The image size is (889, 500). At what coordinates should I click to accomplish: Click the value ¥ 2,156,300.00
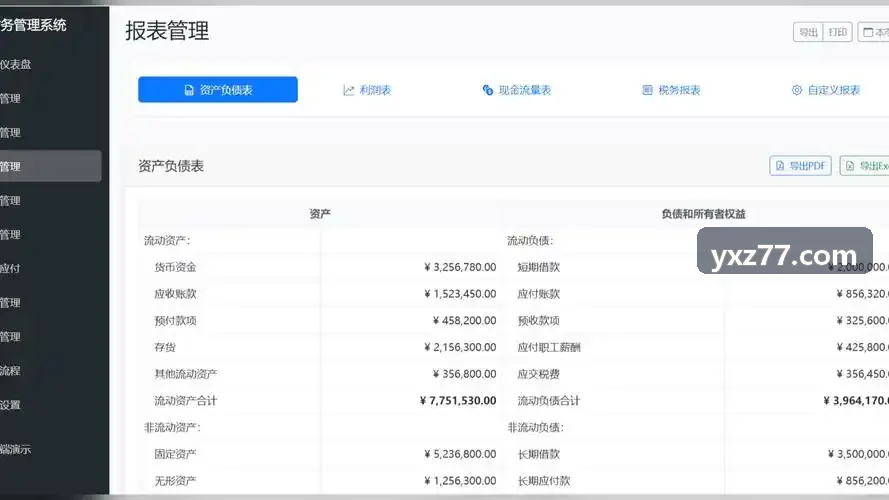point(460,347)
